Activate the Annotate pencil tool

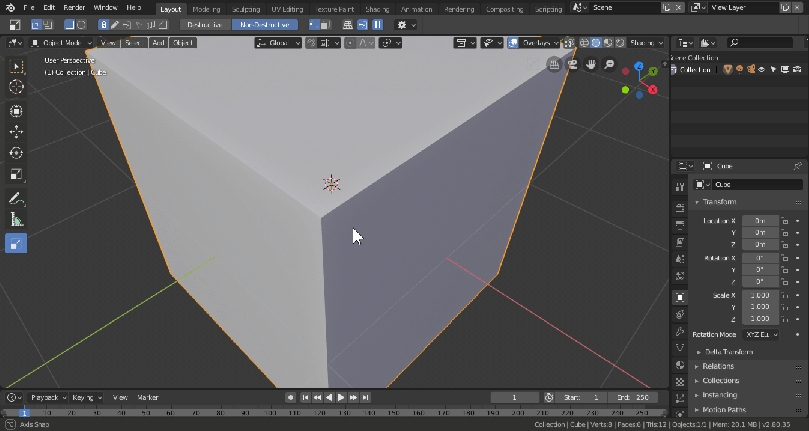click(16, 198)
